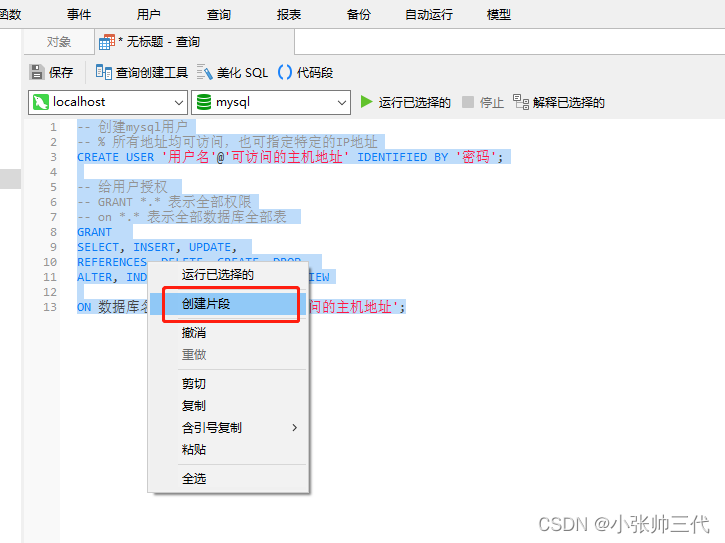725x543 pixels.
Task: Open the 用户 menu
Action: coord(149,15)
